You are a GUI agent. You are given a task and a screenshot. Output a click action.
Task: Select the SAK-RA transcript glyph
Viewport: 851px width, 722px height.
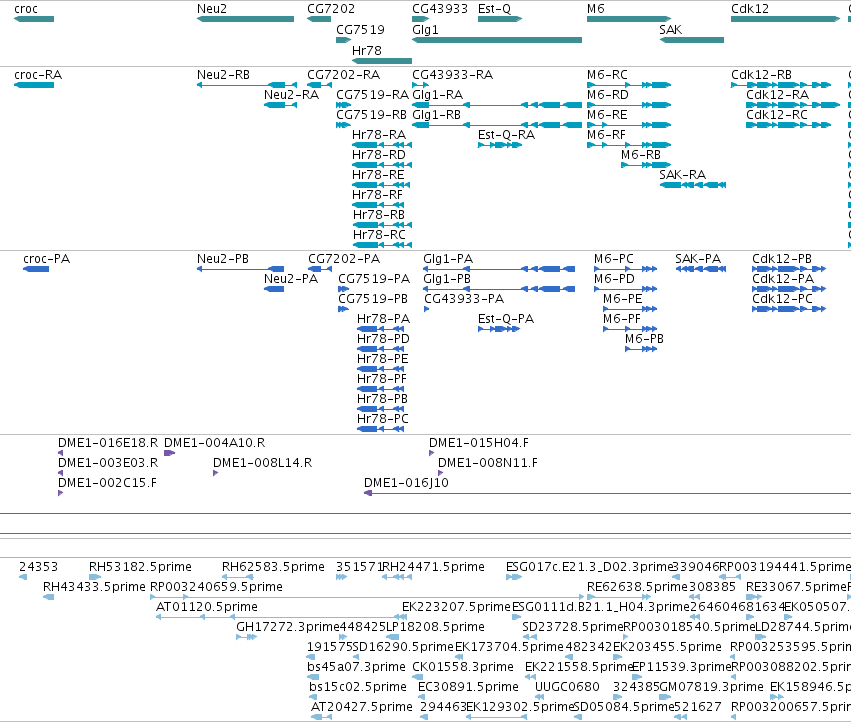point(693,185)
